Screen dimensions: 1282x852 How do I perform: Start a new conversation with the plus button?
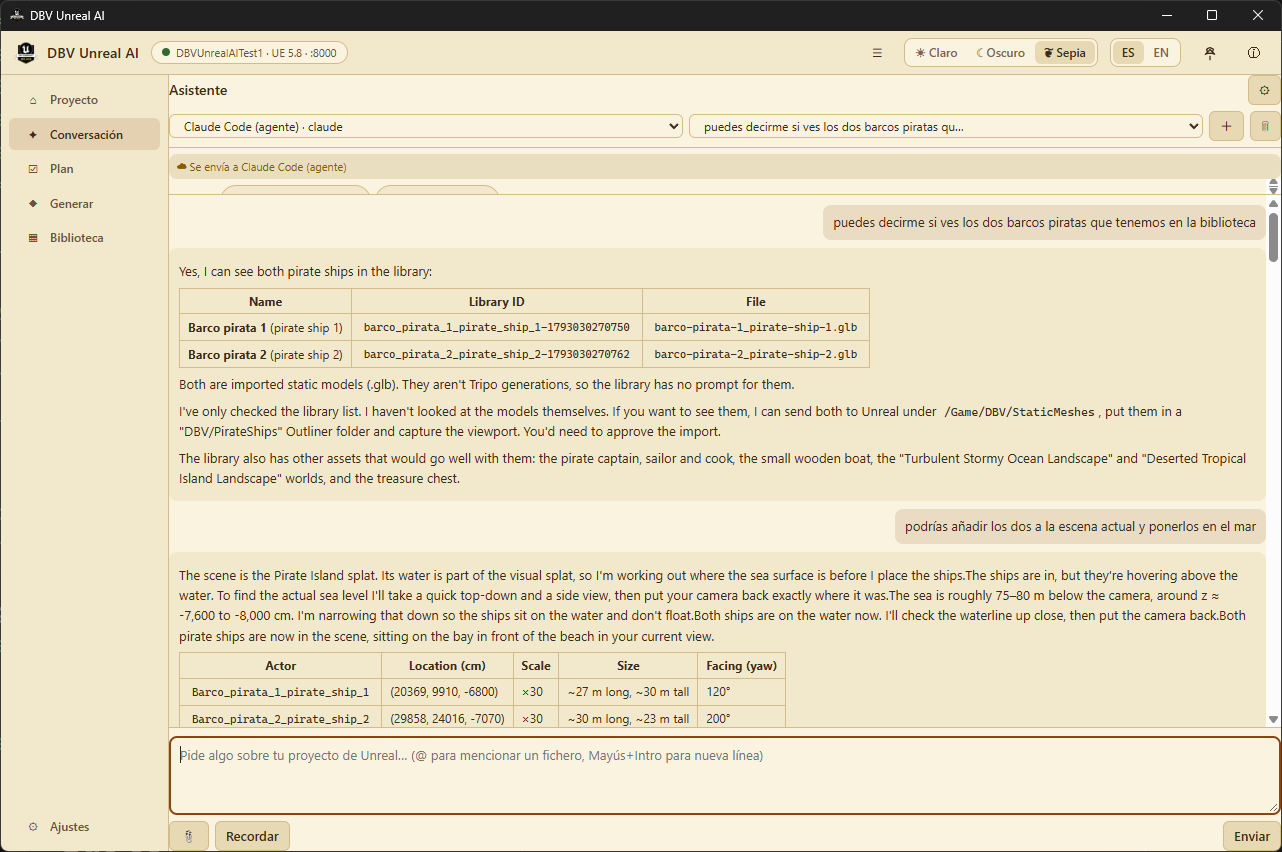(1226, 126)
